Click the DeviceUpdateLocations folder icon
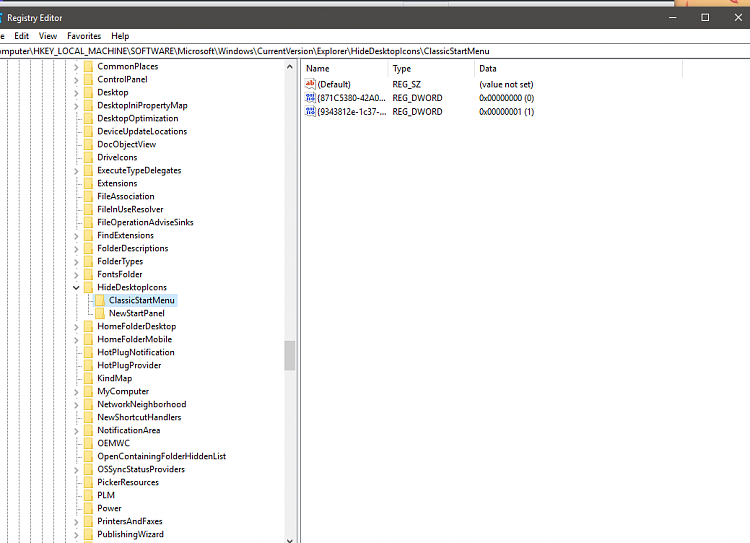Viewport: 750px width, 543px height. (x=88, y=131)
